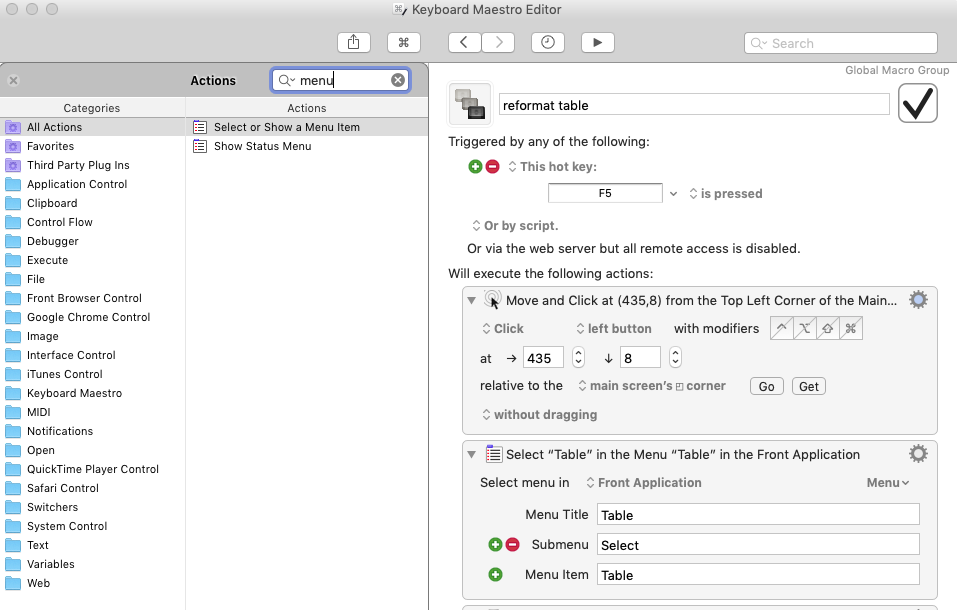
Task: Open the Safari Control category
Action: [x=93, y=488]
